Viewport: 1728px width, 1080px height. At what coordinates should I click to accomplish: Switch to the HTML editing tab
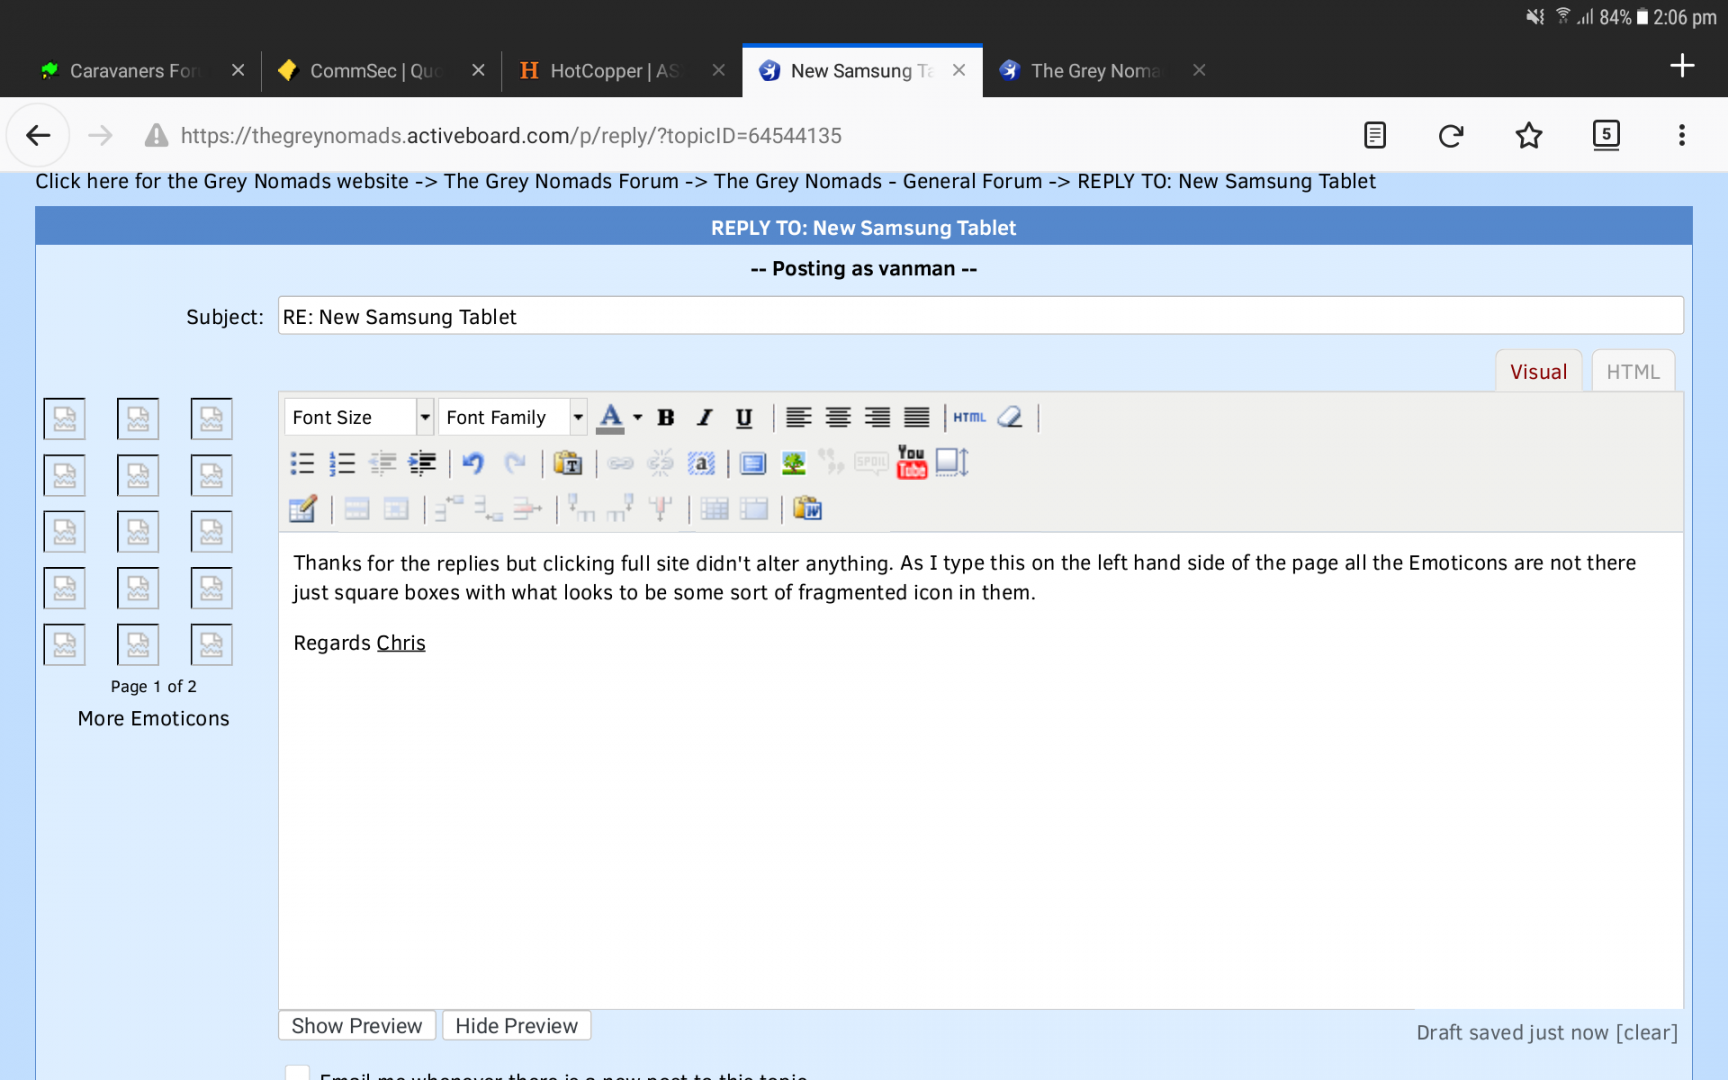pos(1632,371)
